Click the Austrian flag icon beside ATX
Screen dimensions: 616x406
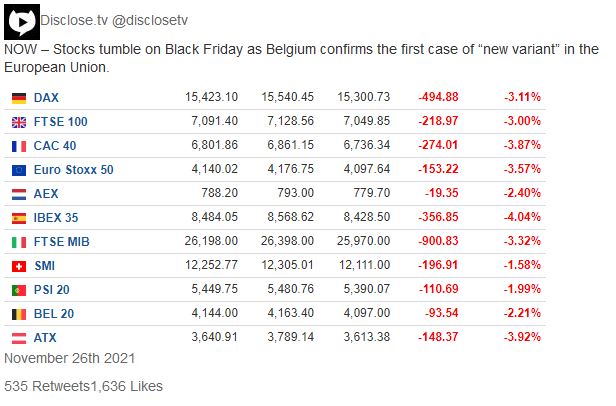coord(18,337)
